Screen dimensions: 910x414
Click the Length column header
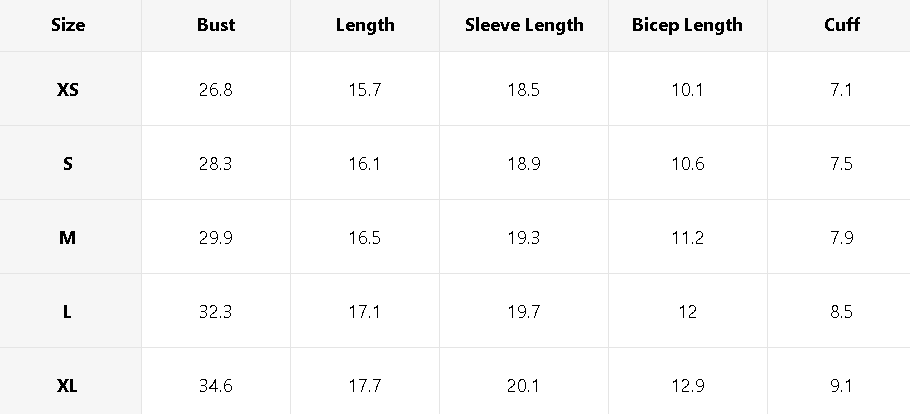(x=365, y=25)
